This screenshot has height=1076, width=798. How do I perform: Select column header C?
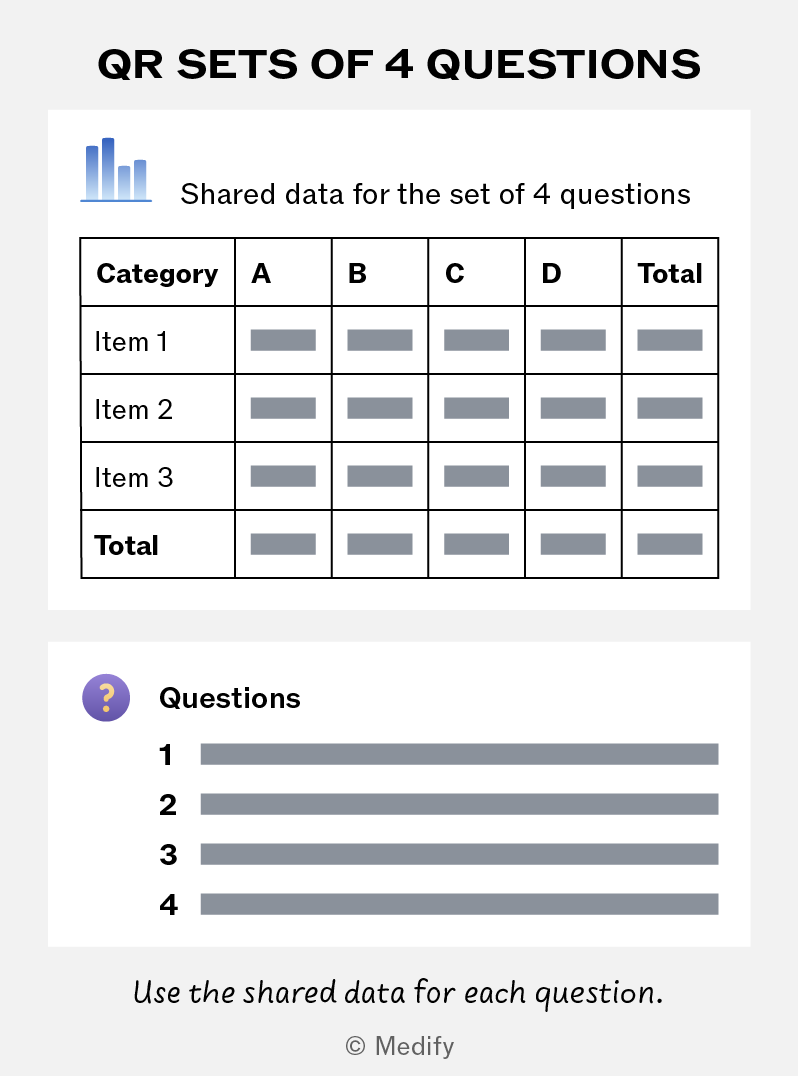click(x=454, y=273)
